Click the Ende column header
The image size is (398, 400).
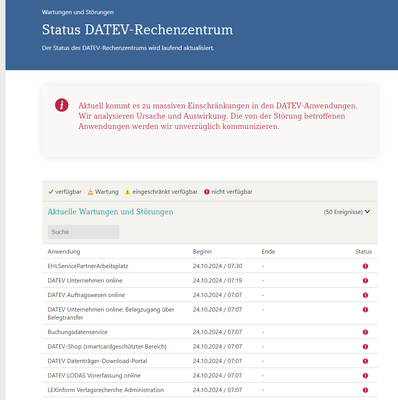268,252
